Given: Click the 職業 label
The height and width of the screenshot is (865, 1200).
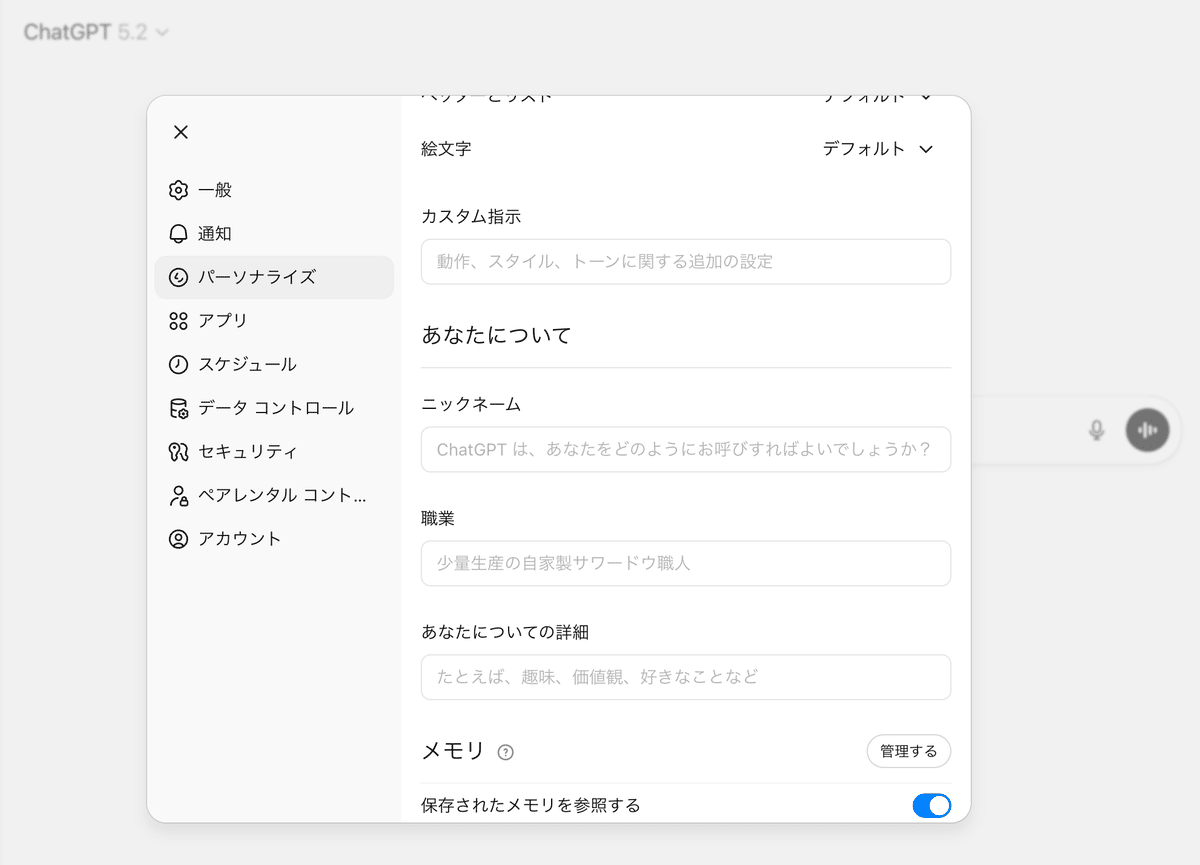Looking at the screenshot, I should point(438,518).
